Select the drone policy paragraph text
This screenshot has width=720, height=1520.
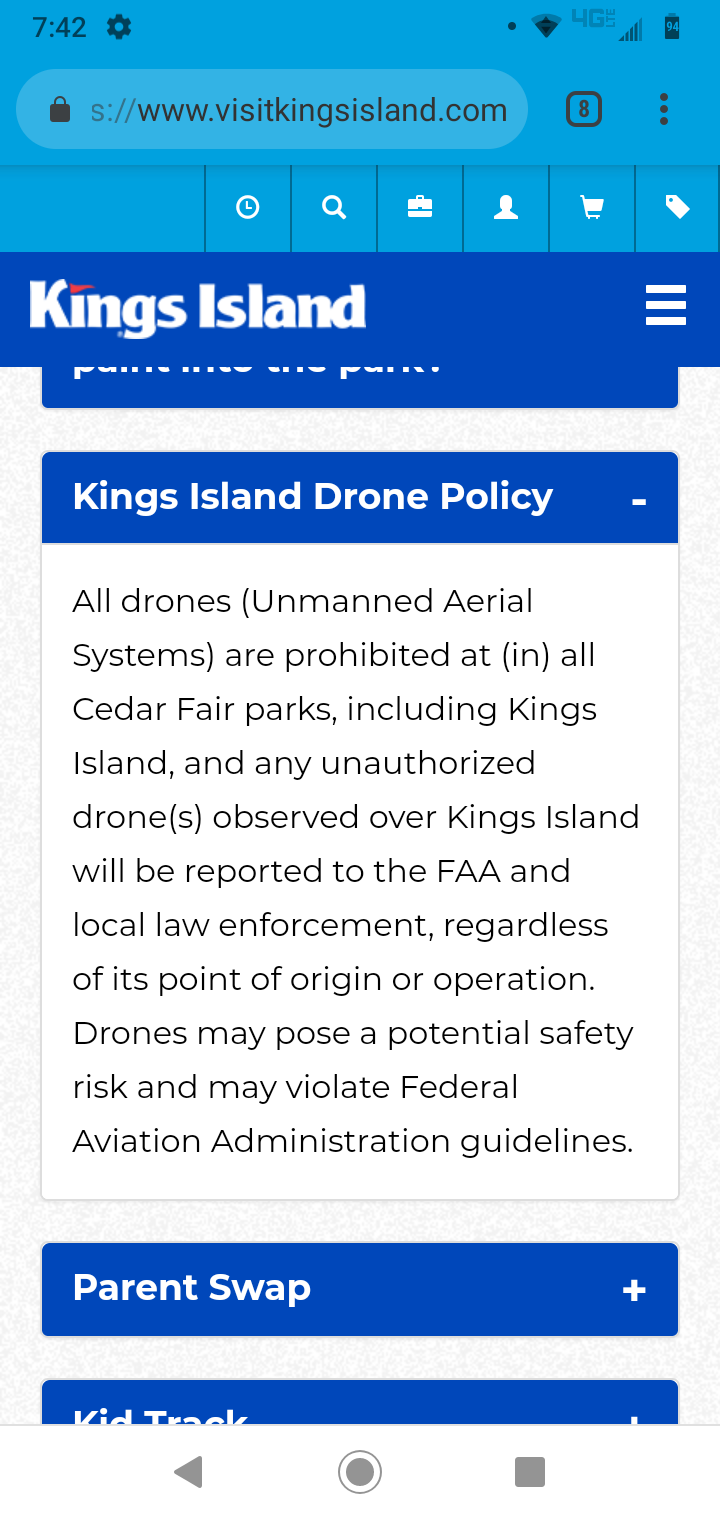pyautogui.click(x=356, y=871)
